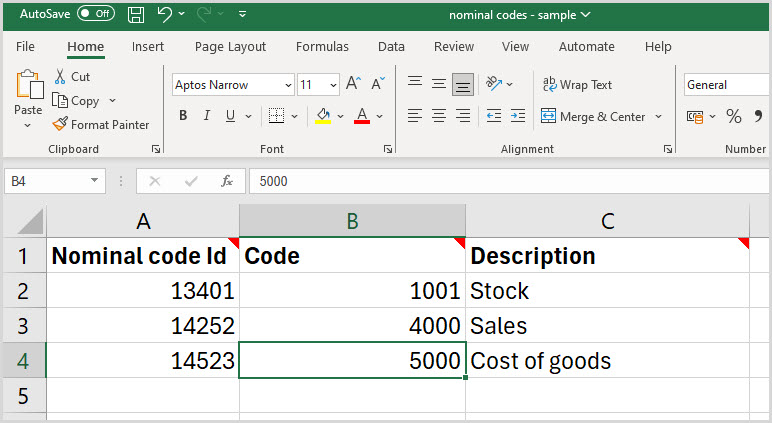Increase font size with the large A icon
The width and height of the screenshot is (772, 423).
353,83
